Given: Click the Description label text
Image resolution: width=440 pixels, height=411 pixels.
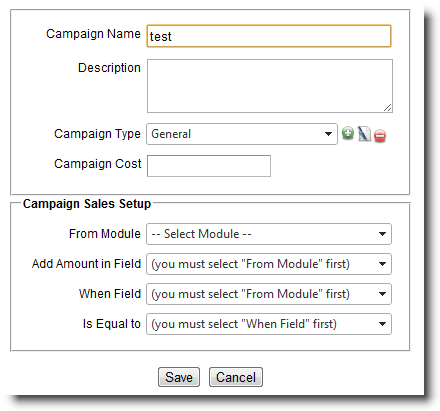Looking at the screenshot, I should (x=109, y=68).
